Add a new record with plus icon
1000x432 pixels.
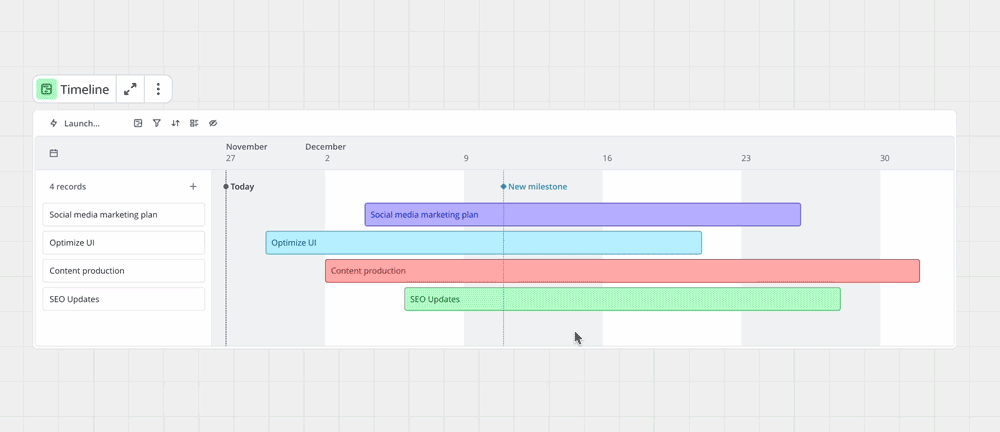click(193, 186)
